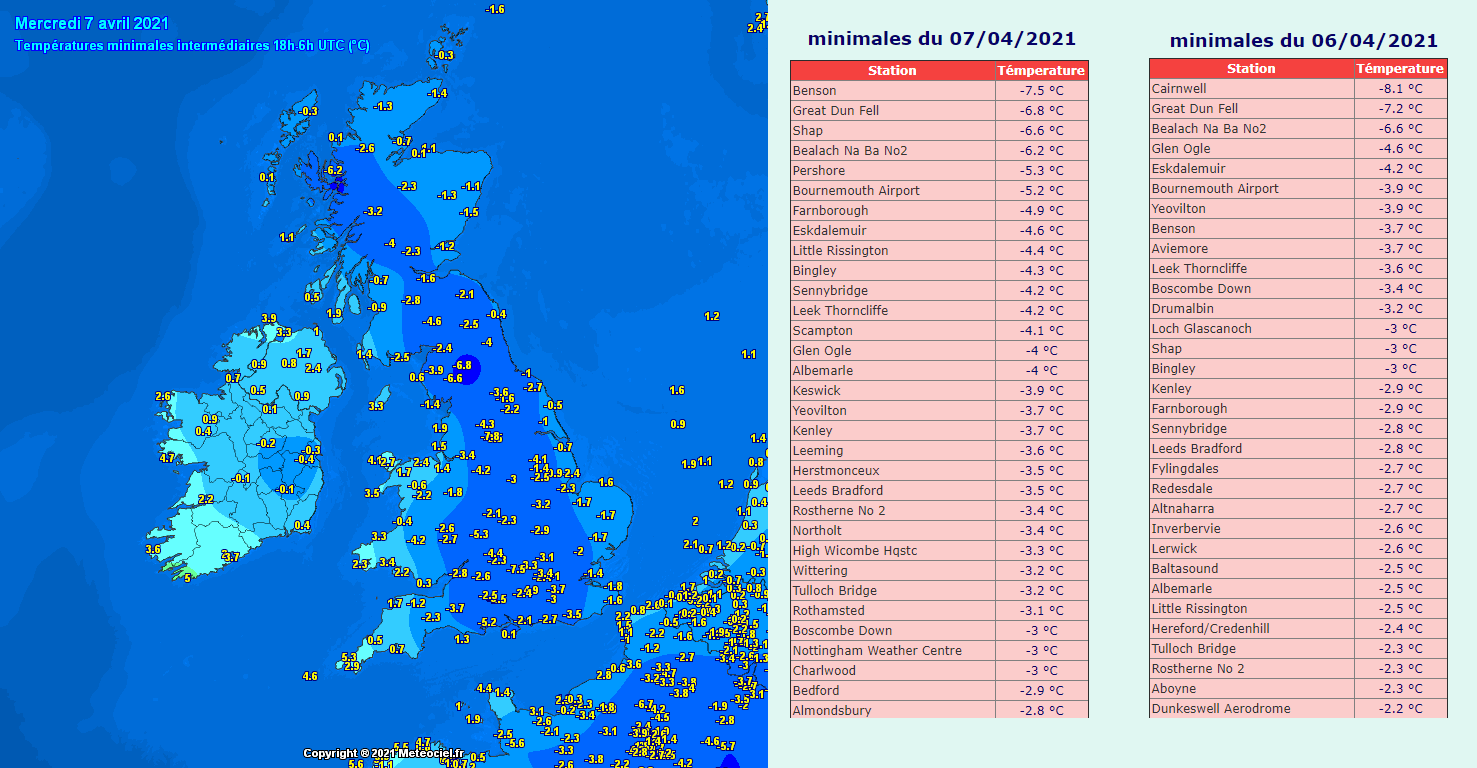1477x768 pixels.
Task: Click the 'Copyright © 2021 Meteociel.fr' text on the map
Action: coord(384,753)
